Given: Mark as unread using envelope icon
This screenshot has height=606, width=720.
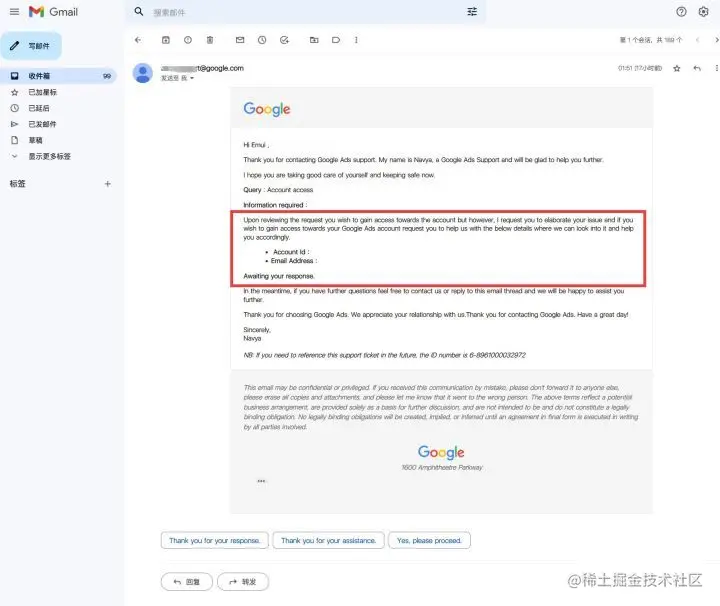Looking at the screenshot, I should point(240,40).
